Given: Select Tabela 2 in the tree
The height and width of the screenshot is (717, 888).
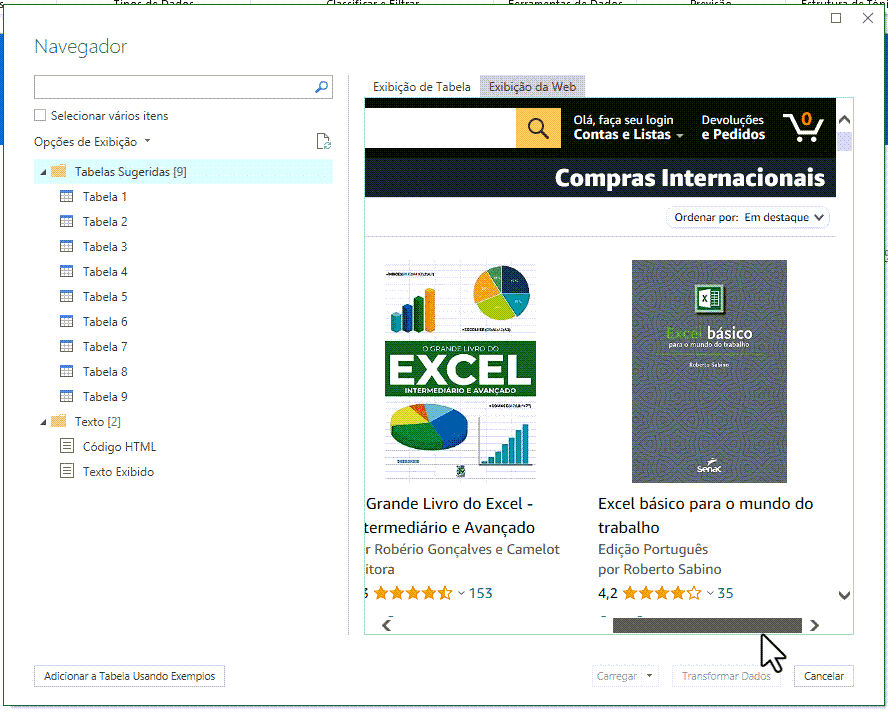Looking at the screenshot, I should click(x=105, y=221).
